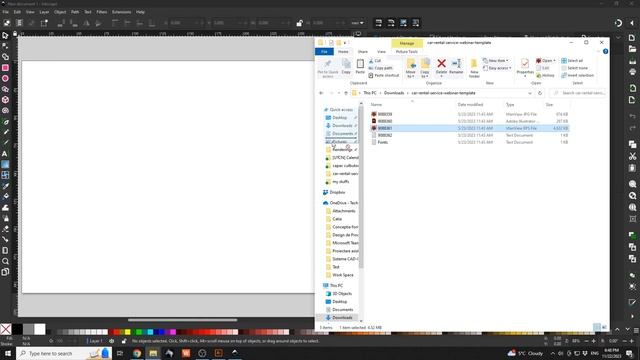
Task: Click File Explorer icon in the taskbar
Action: coord(153,353)
